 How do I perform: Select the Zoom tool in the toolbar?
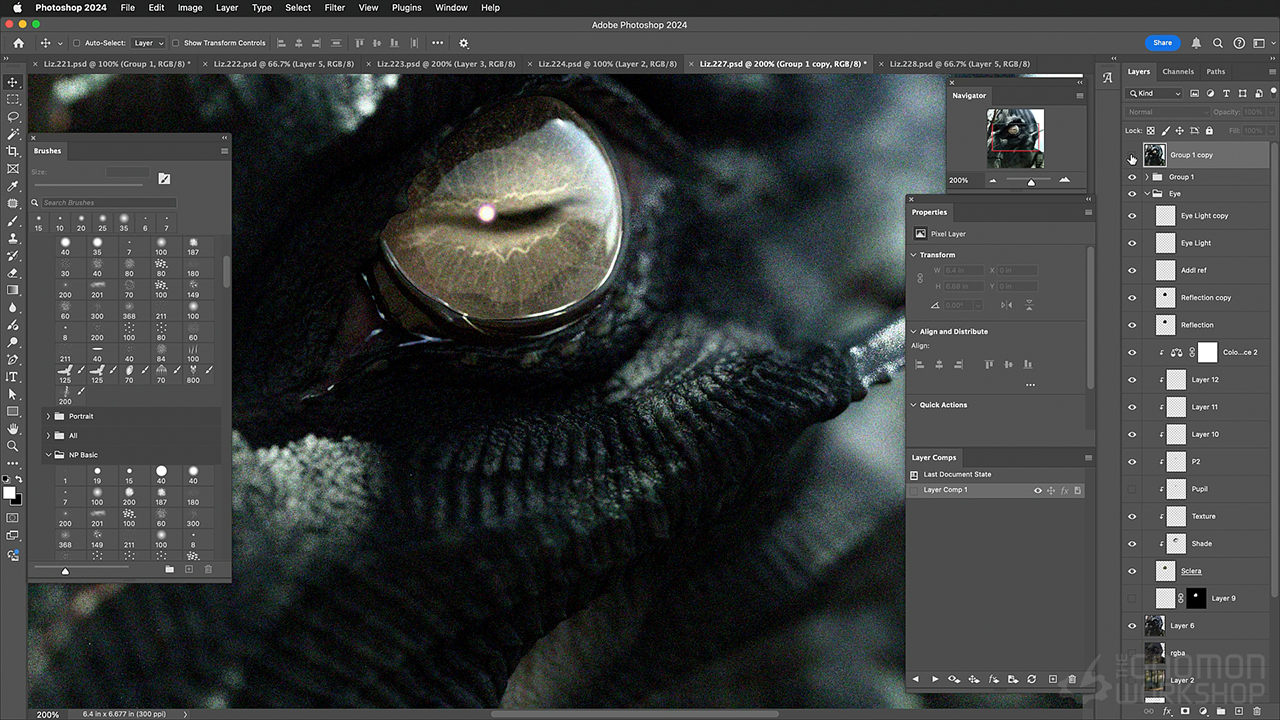click(x=13, y=446)
